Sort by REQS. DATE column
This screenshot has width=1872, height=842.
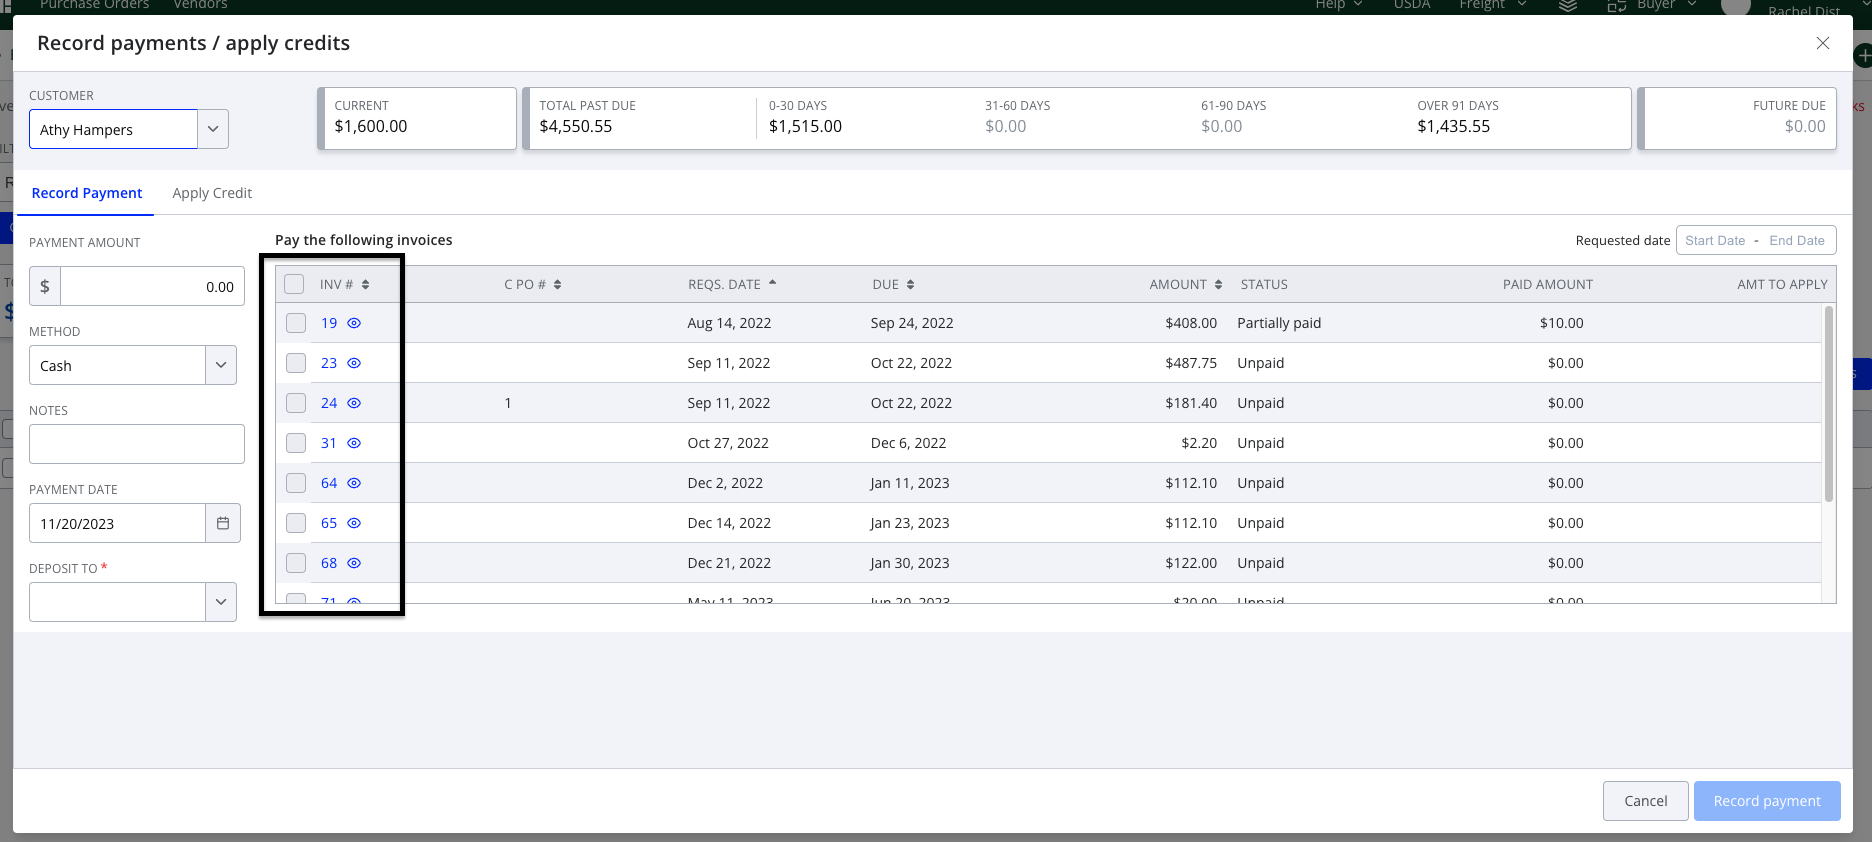pyautogui.click(x=732, y=285)
